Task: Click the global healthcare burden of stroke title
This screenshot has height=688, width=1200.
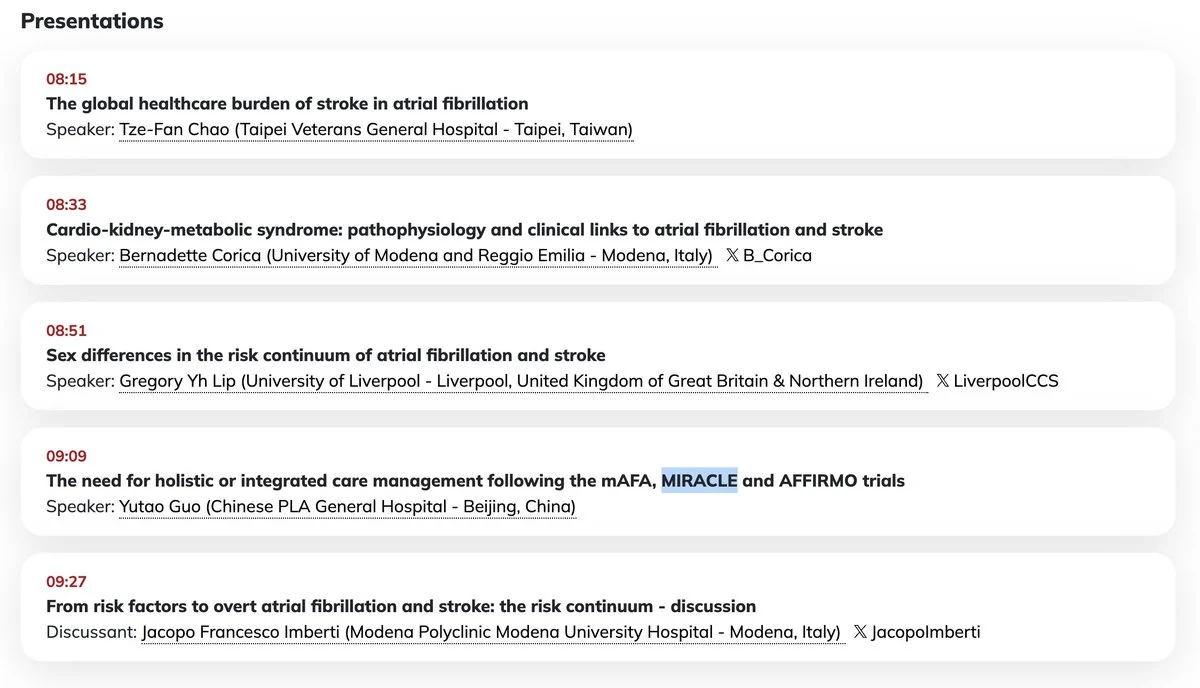Action: click(287, 103)
